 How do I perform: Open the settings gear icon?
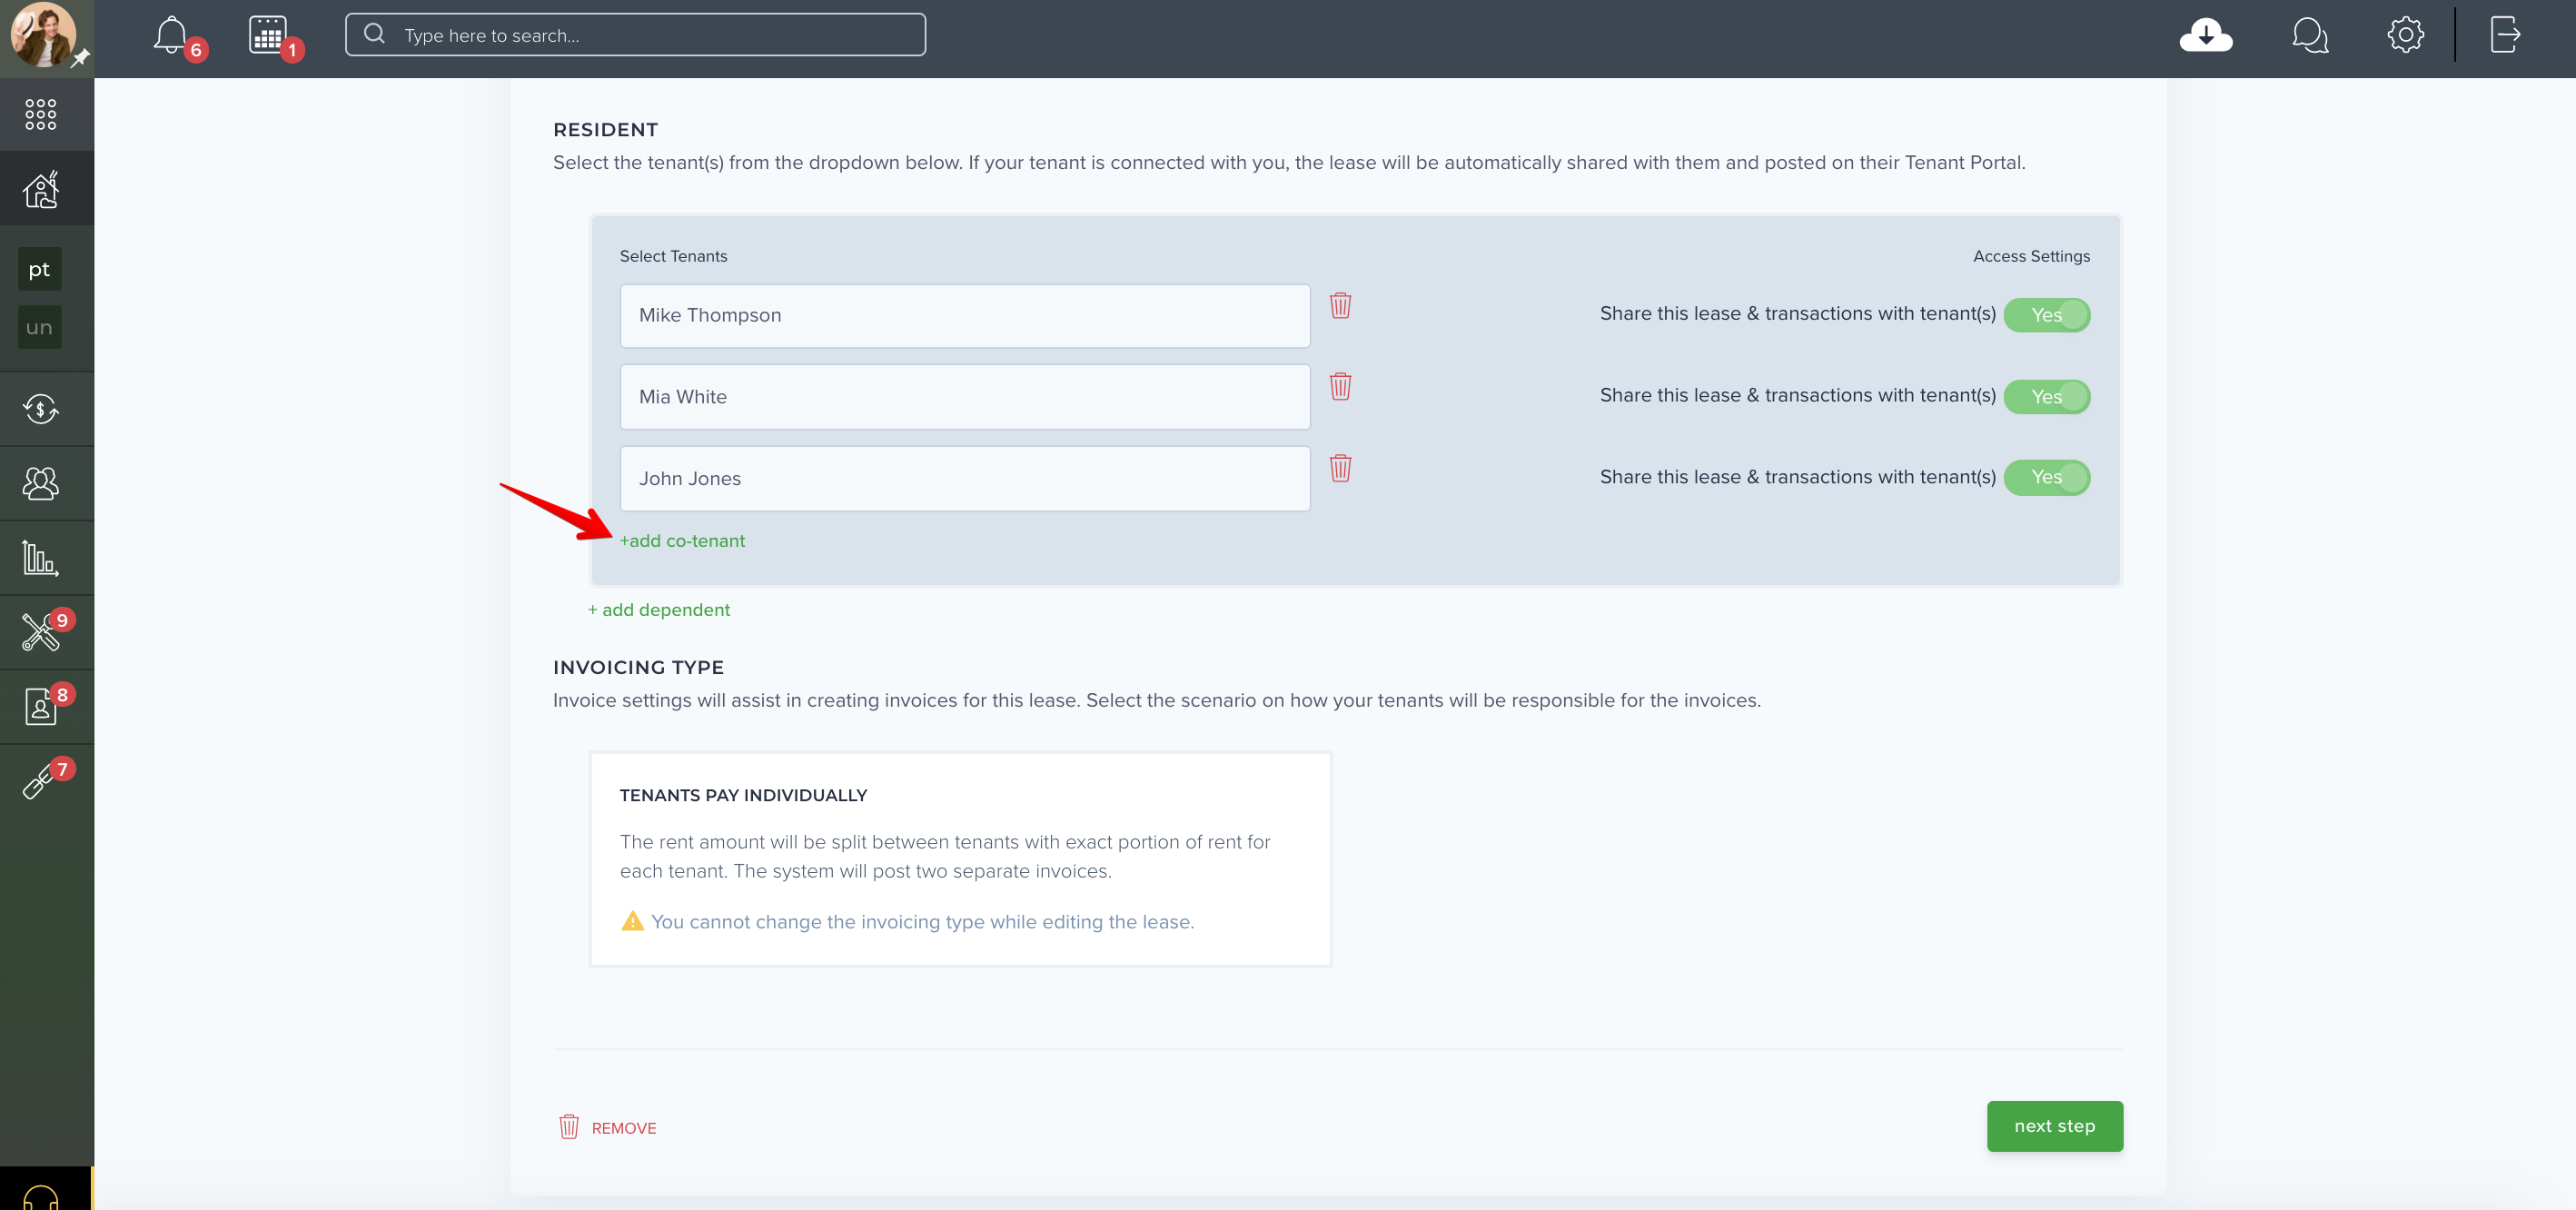[2405, 35]
